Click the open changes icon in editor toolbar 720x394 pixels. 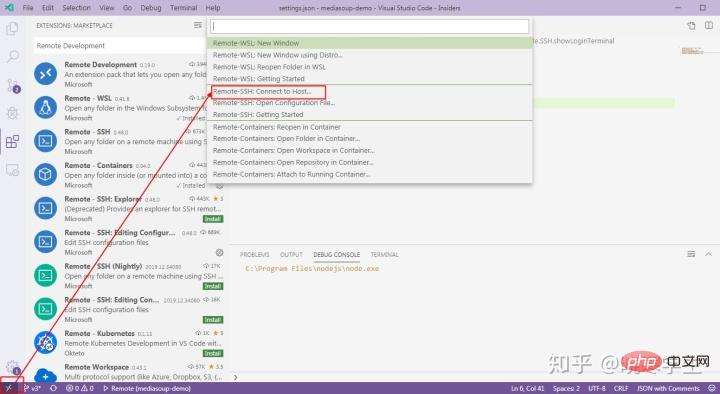(691, 26)
